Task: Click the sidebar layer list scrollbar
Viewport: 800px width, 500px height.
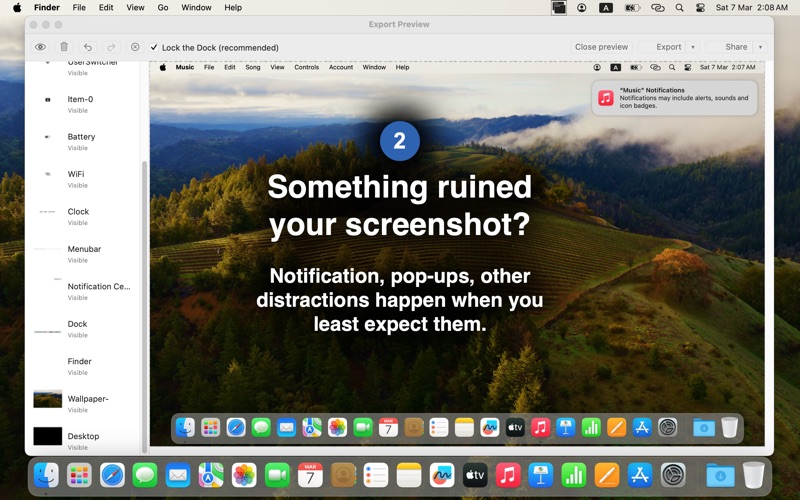Action: click(x=144, y=306)
